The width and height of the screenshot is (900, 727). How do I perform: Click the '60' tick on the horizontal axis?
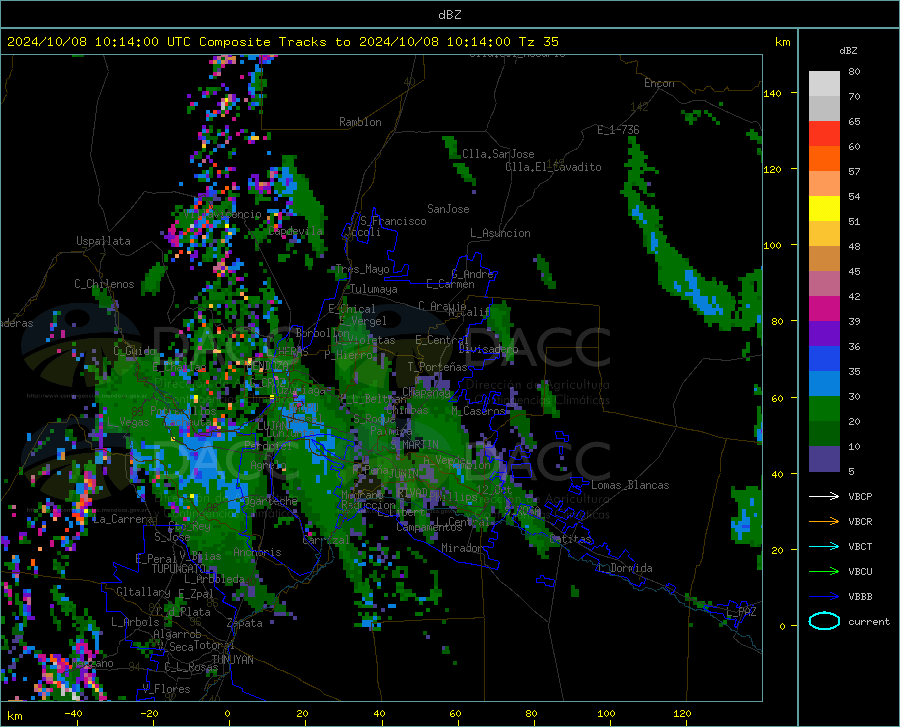point(455,714)
